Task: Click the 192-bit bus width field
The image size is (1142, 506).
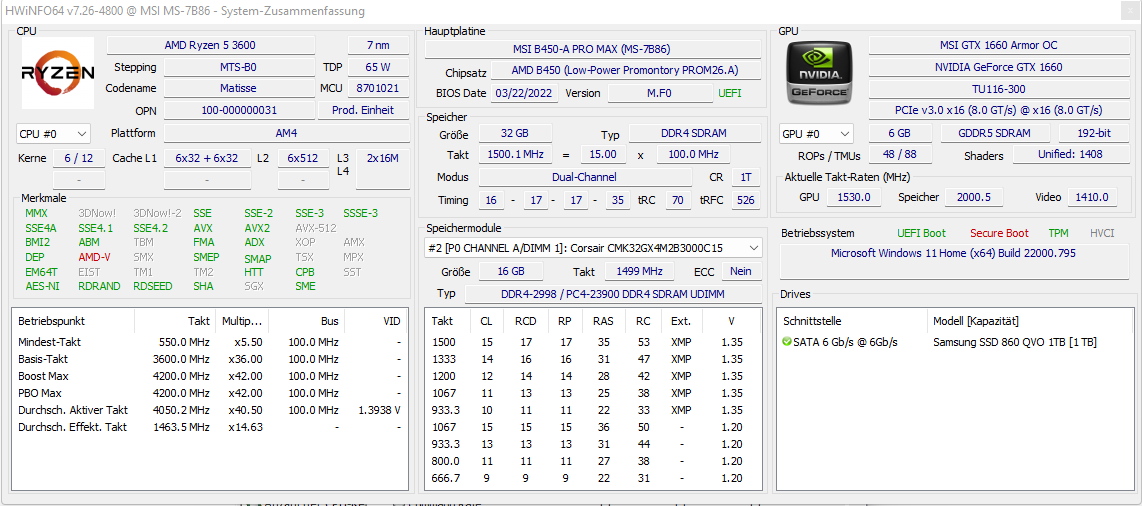Action: pyautogui.click(x=1094, y=133)
